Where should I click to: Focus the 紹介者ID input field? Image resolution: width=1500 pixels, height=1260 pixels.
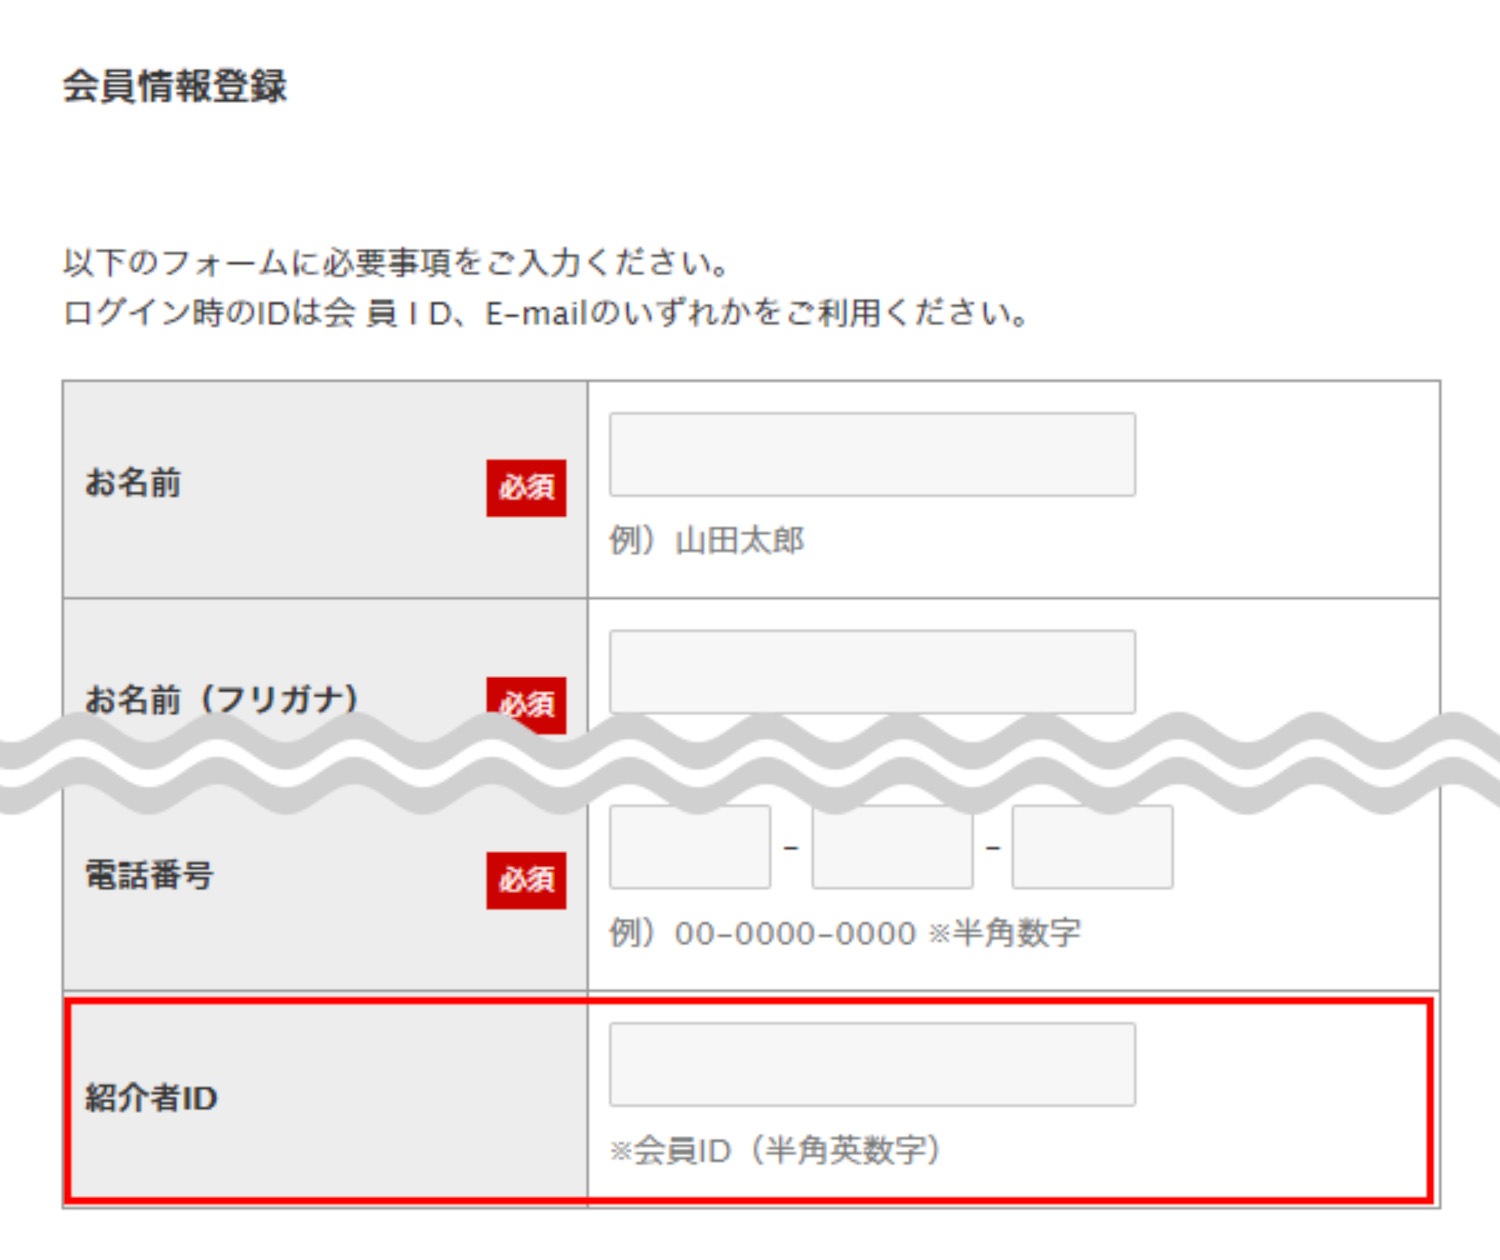[872, 1064]
